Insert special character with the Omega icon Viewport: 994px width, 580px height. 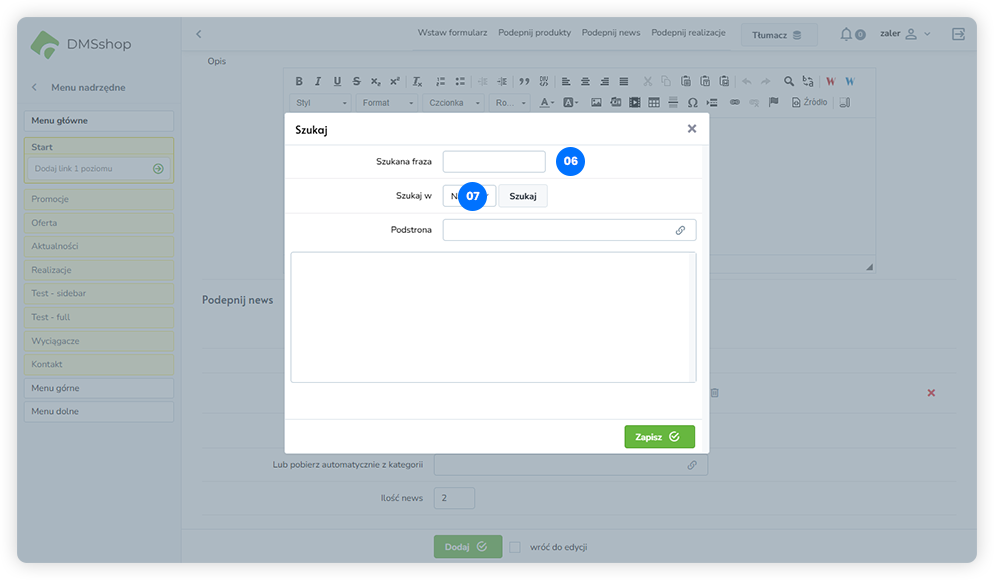click(x=691, y=102)
